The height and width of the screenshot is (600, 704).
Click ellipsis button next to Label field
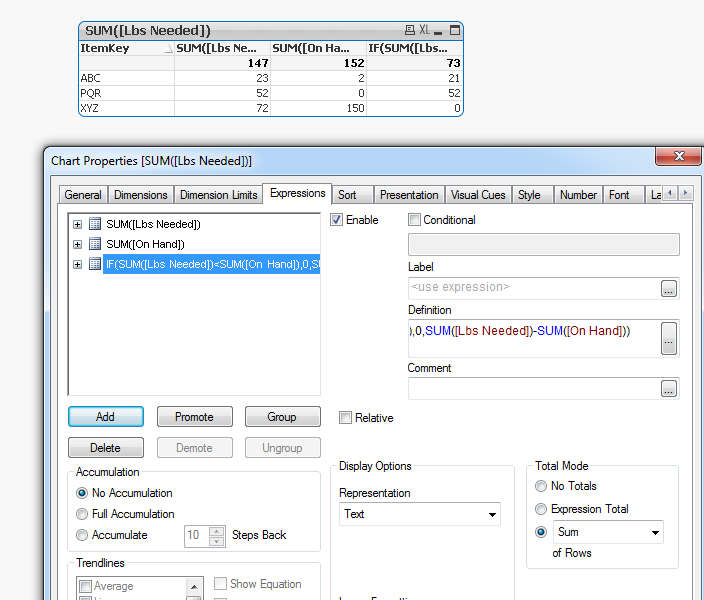click(669, 288)
